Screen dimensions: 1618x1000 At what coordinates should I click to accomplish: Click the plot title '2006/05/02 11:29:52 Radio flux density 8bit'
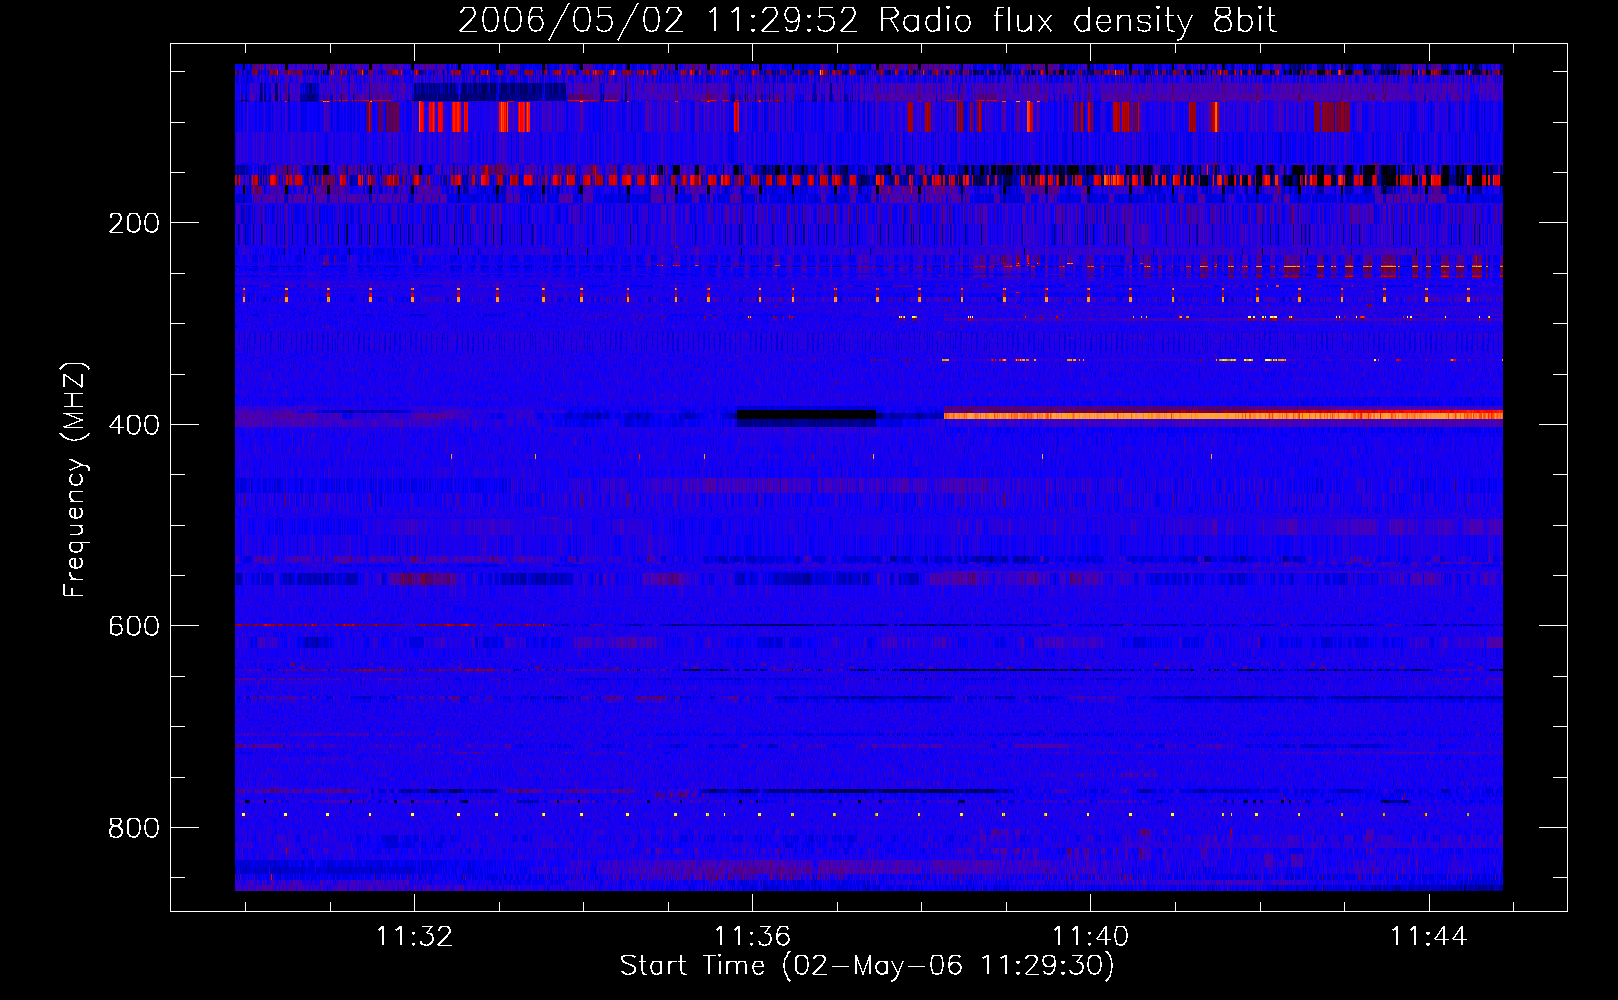[x=867, y=20]
